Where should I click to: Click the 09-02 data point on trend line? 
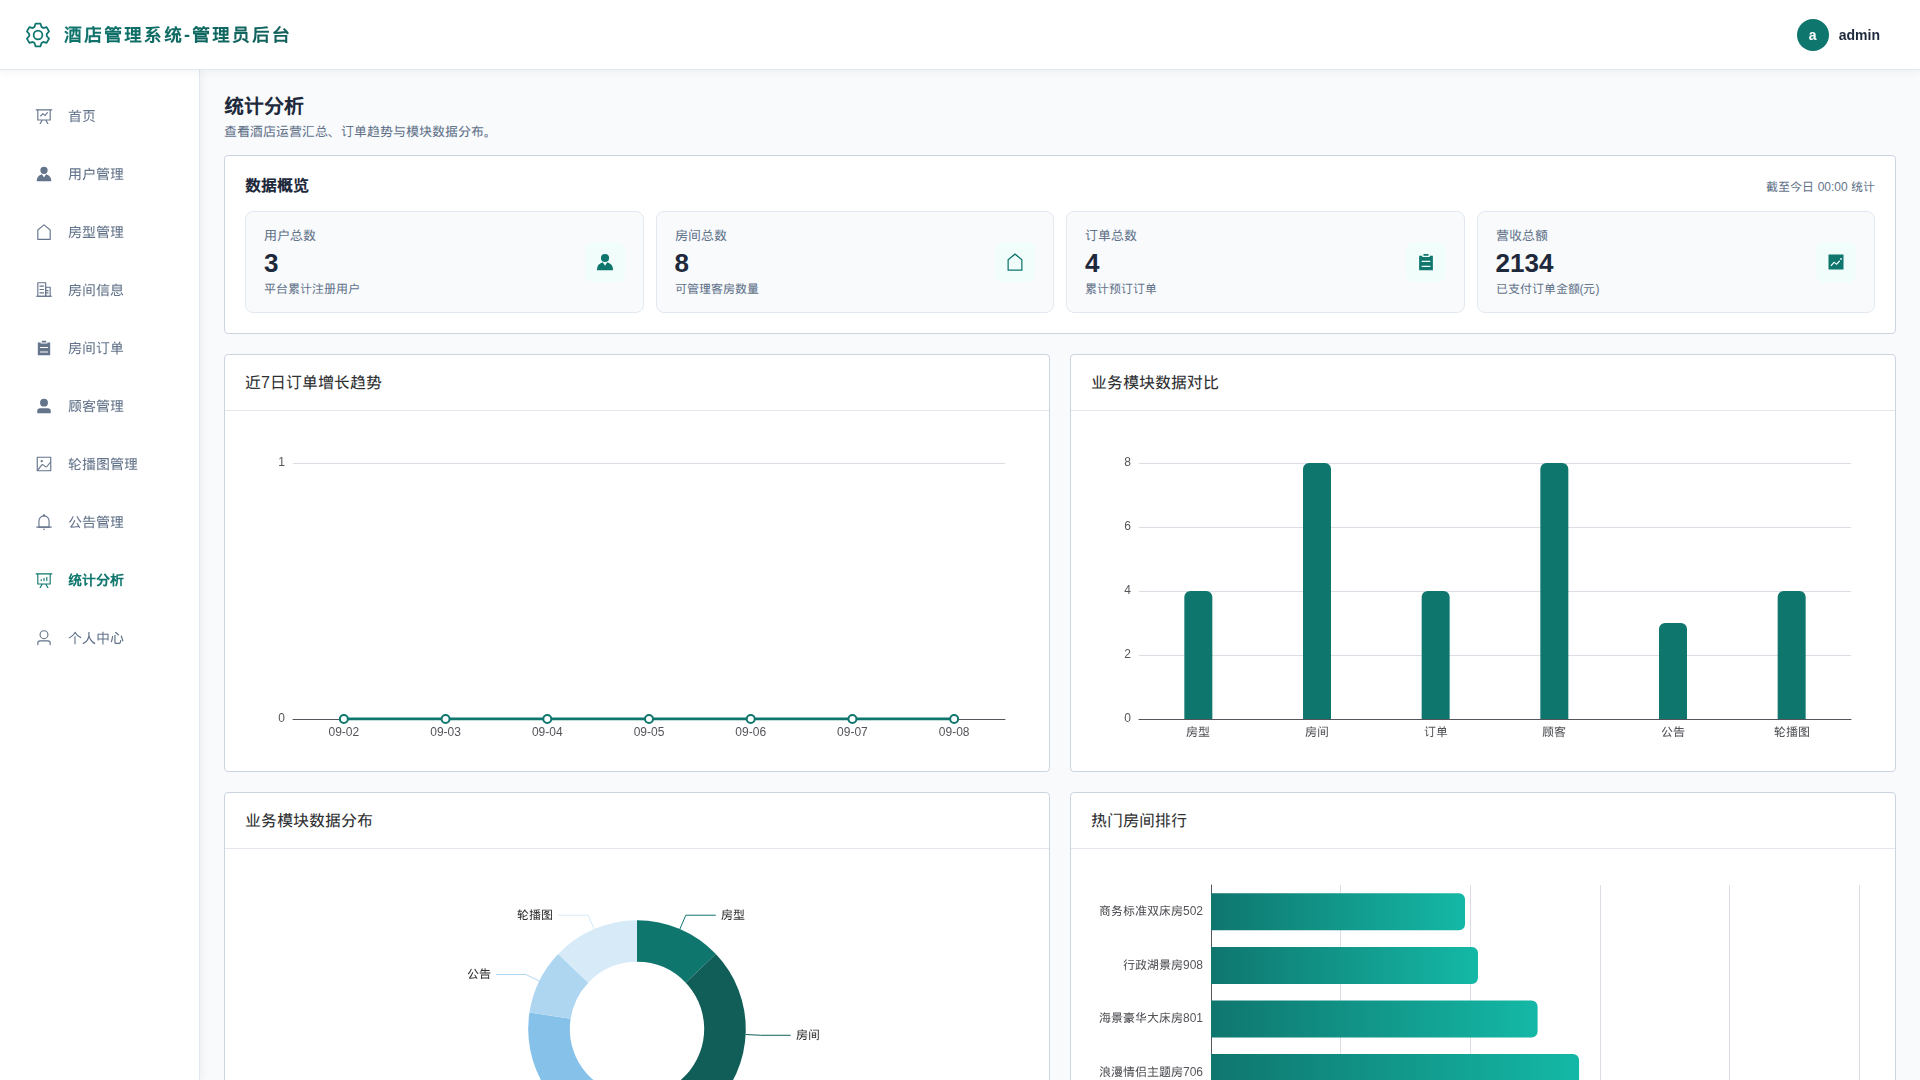click(x=344, y=719)
